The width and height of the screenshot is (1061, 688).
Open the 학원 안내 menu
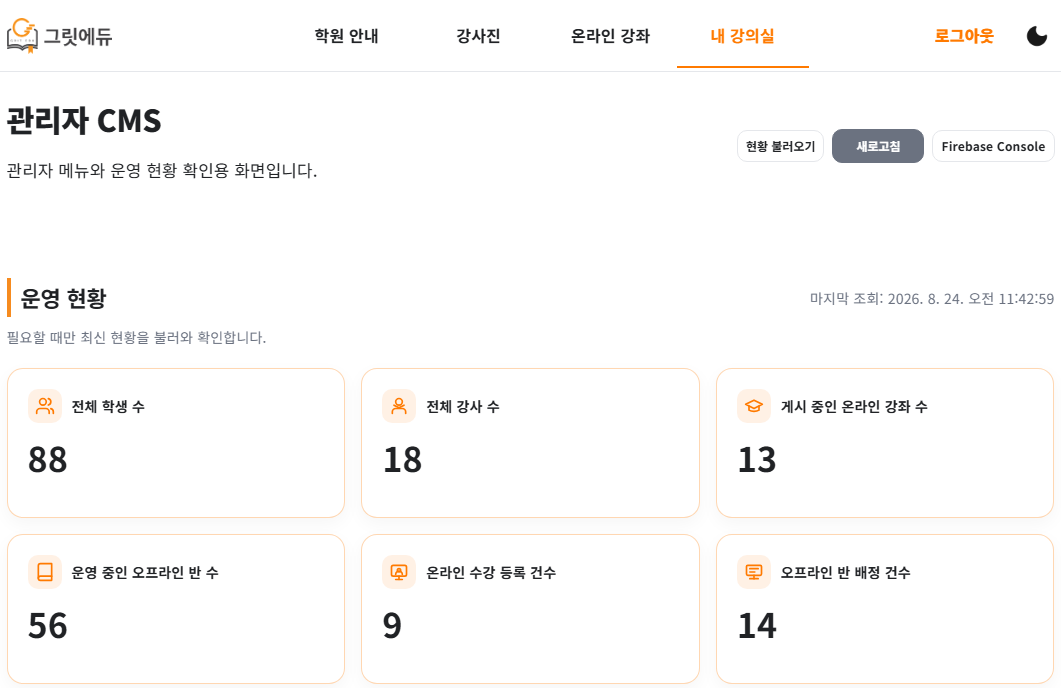coord(346,36)
